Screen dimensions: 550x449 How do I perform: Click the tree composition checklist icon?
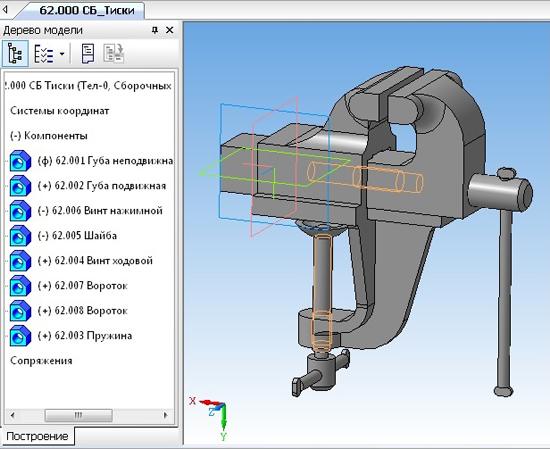click(x=44, y=54)
